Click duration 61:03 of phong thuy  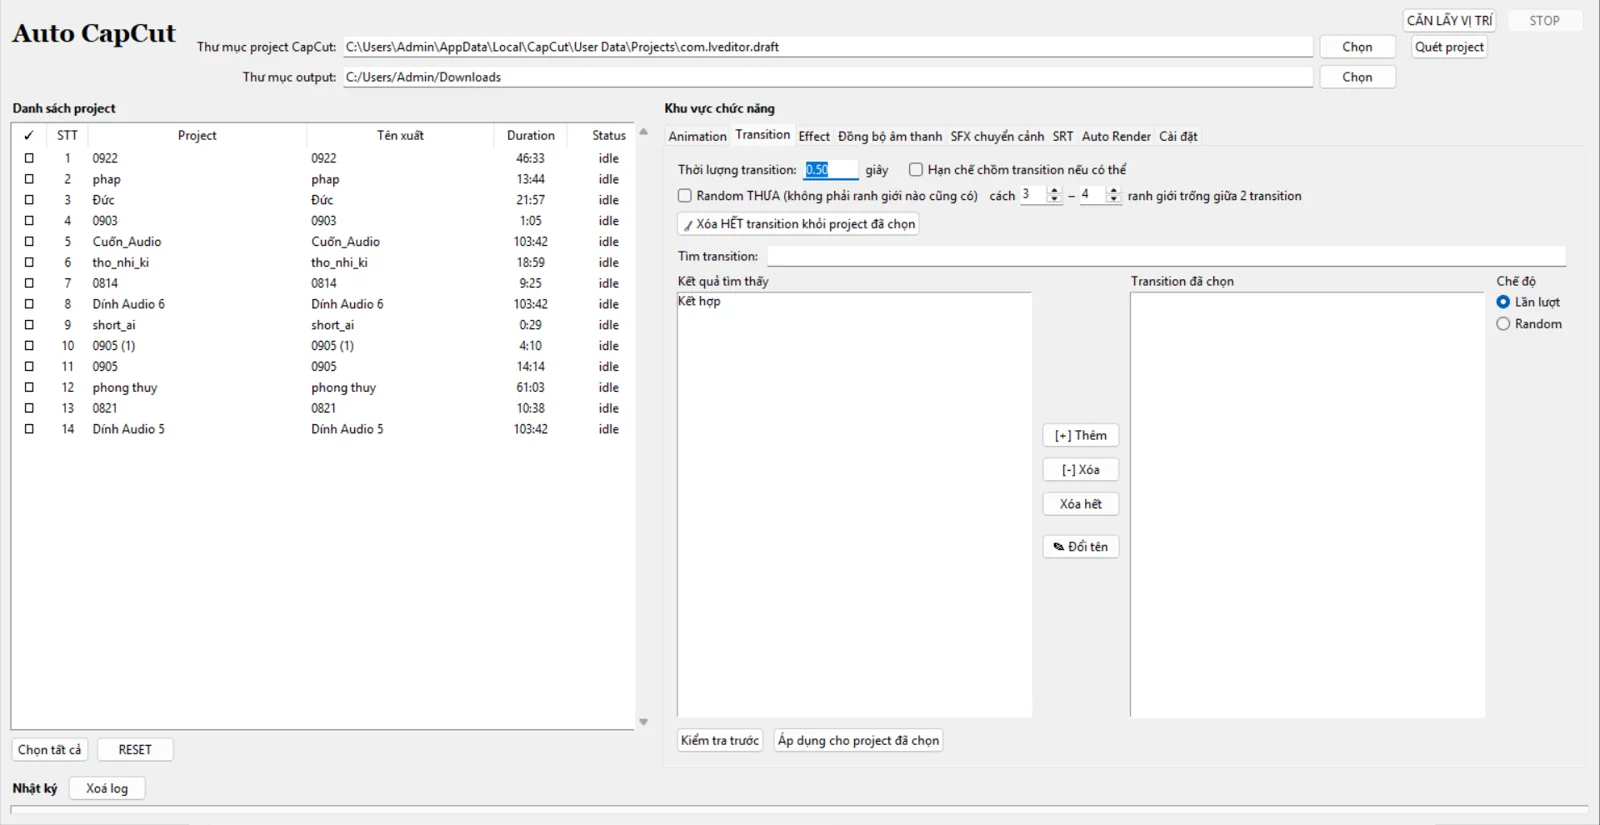coord(530,387)
